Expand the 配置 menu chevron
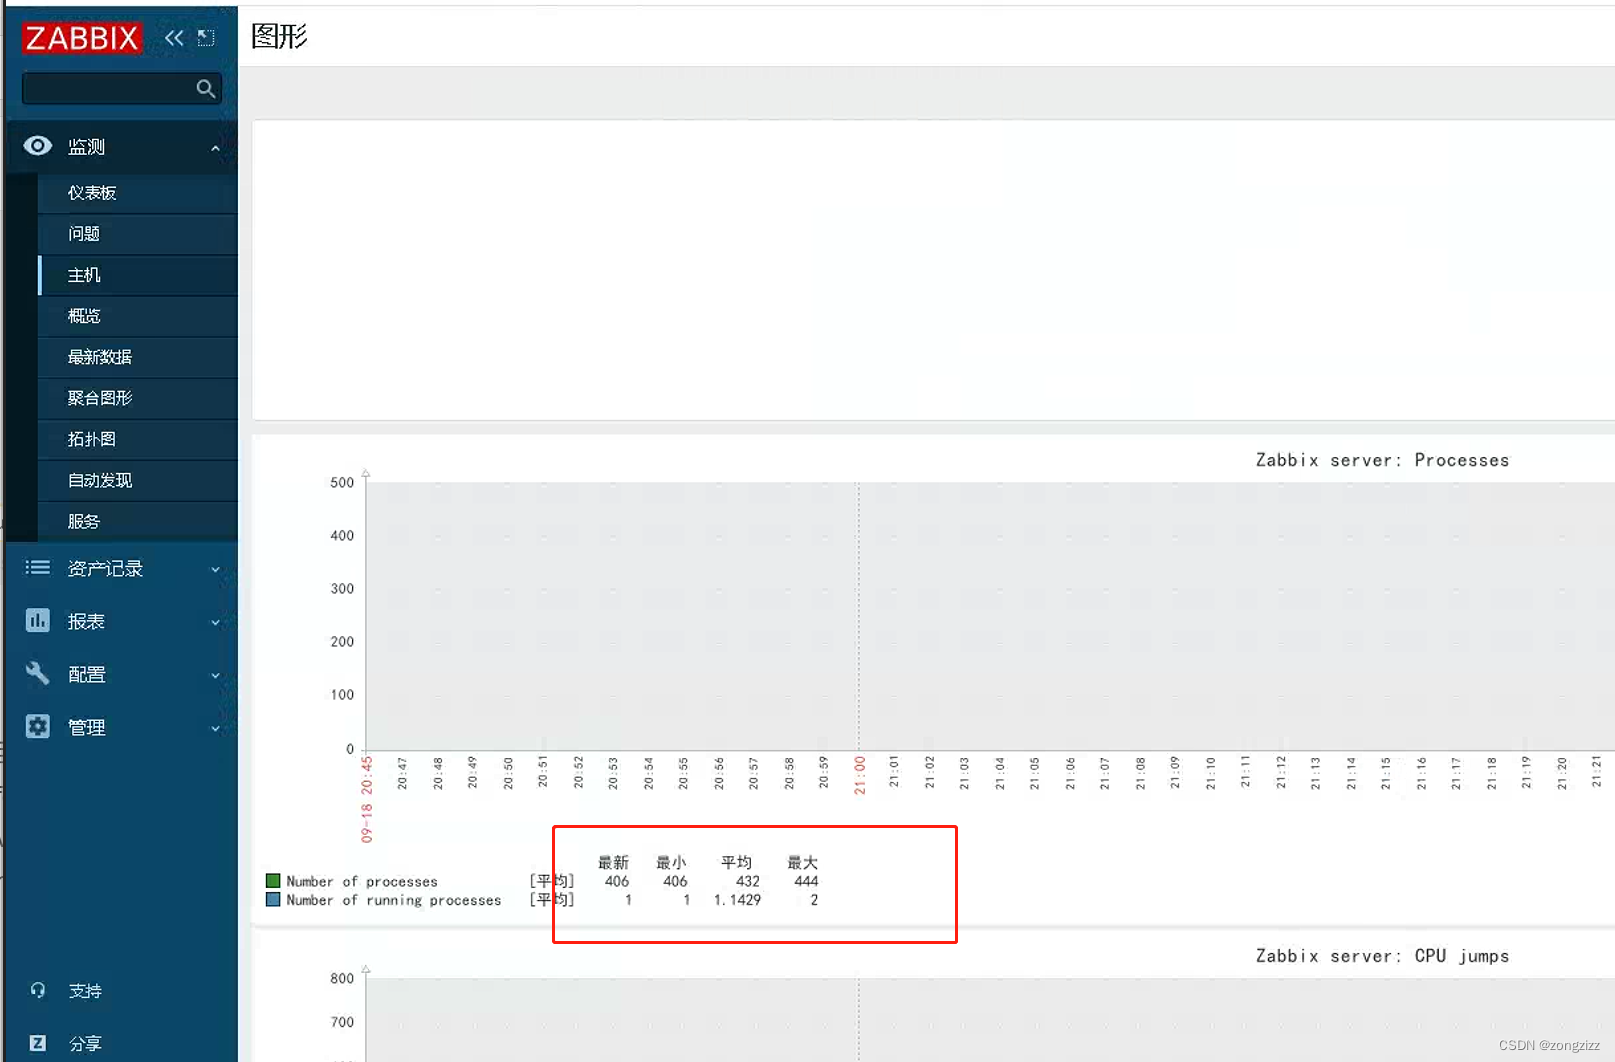 click(215, 675)
